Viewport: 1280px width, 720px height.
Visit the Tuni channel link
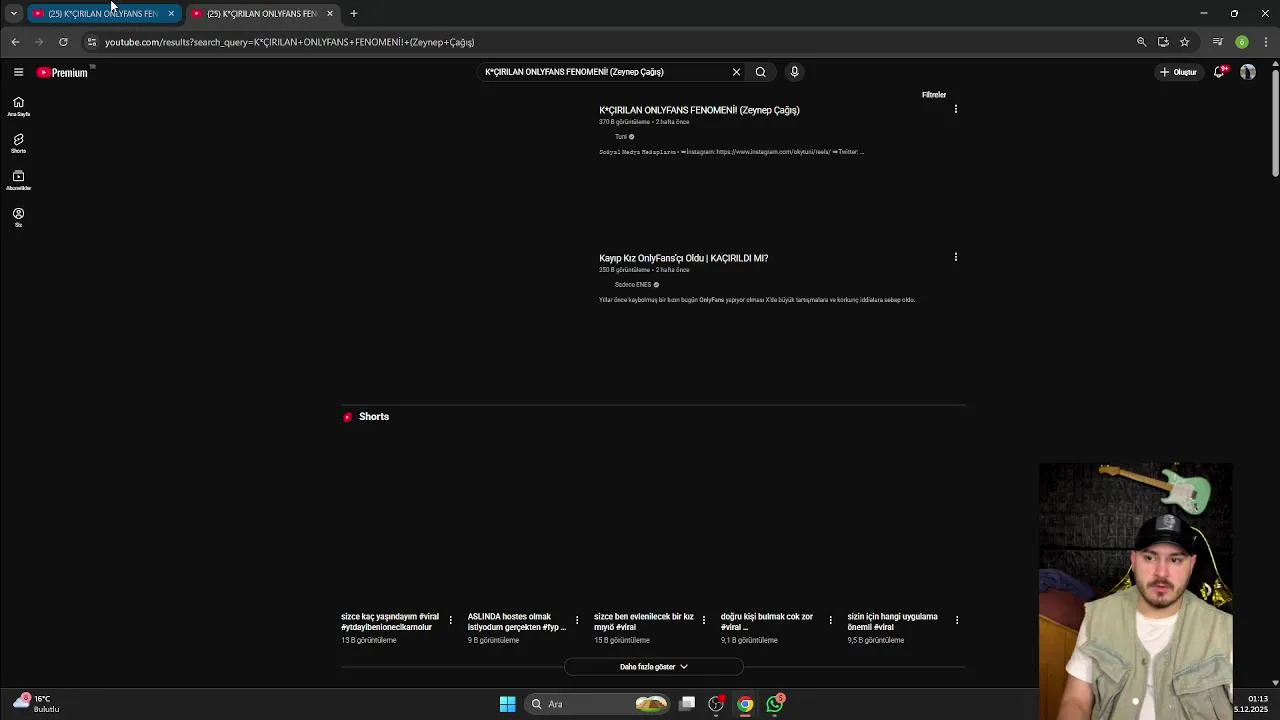[x=621, y=137]
